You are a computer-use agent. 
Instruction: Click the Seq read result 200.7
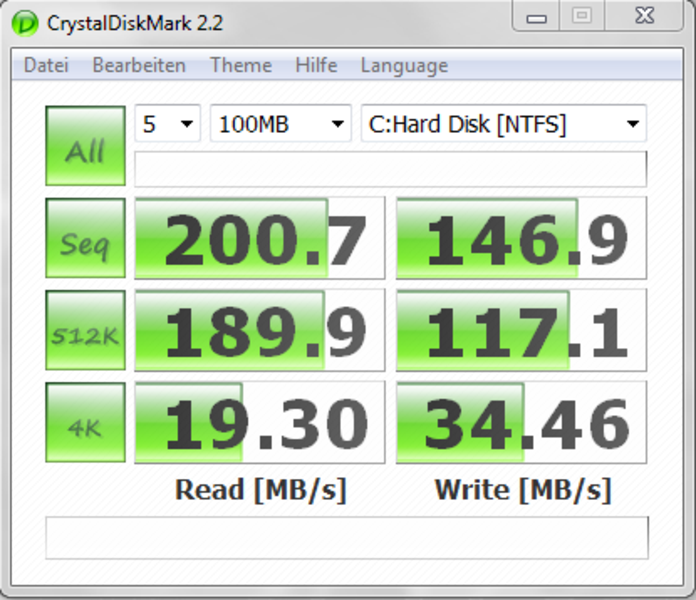(x=260, y=238)
